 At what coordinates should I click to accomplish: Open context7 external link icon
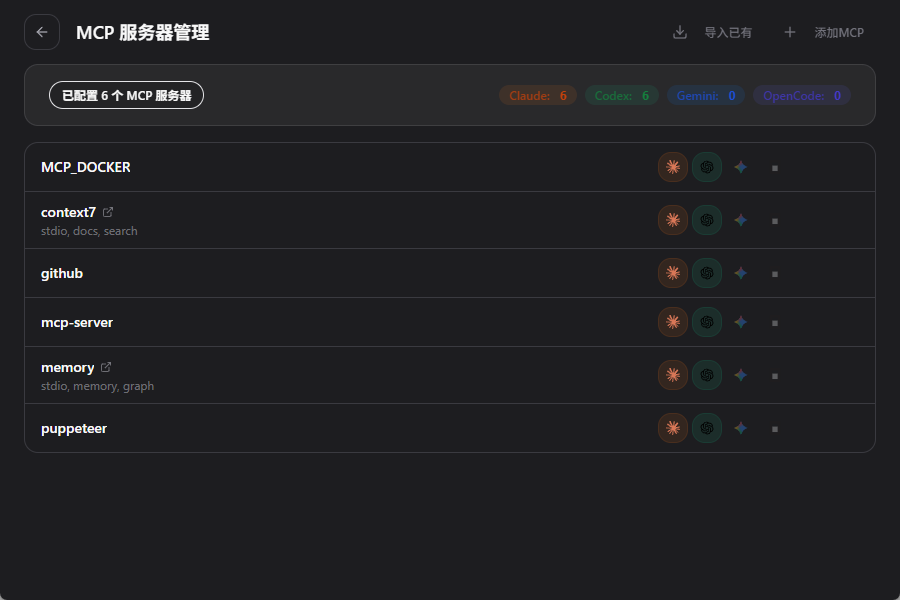pos(108,212)
